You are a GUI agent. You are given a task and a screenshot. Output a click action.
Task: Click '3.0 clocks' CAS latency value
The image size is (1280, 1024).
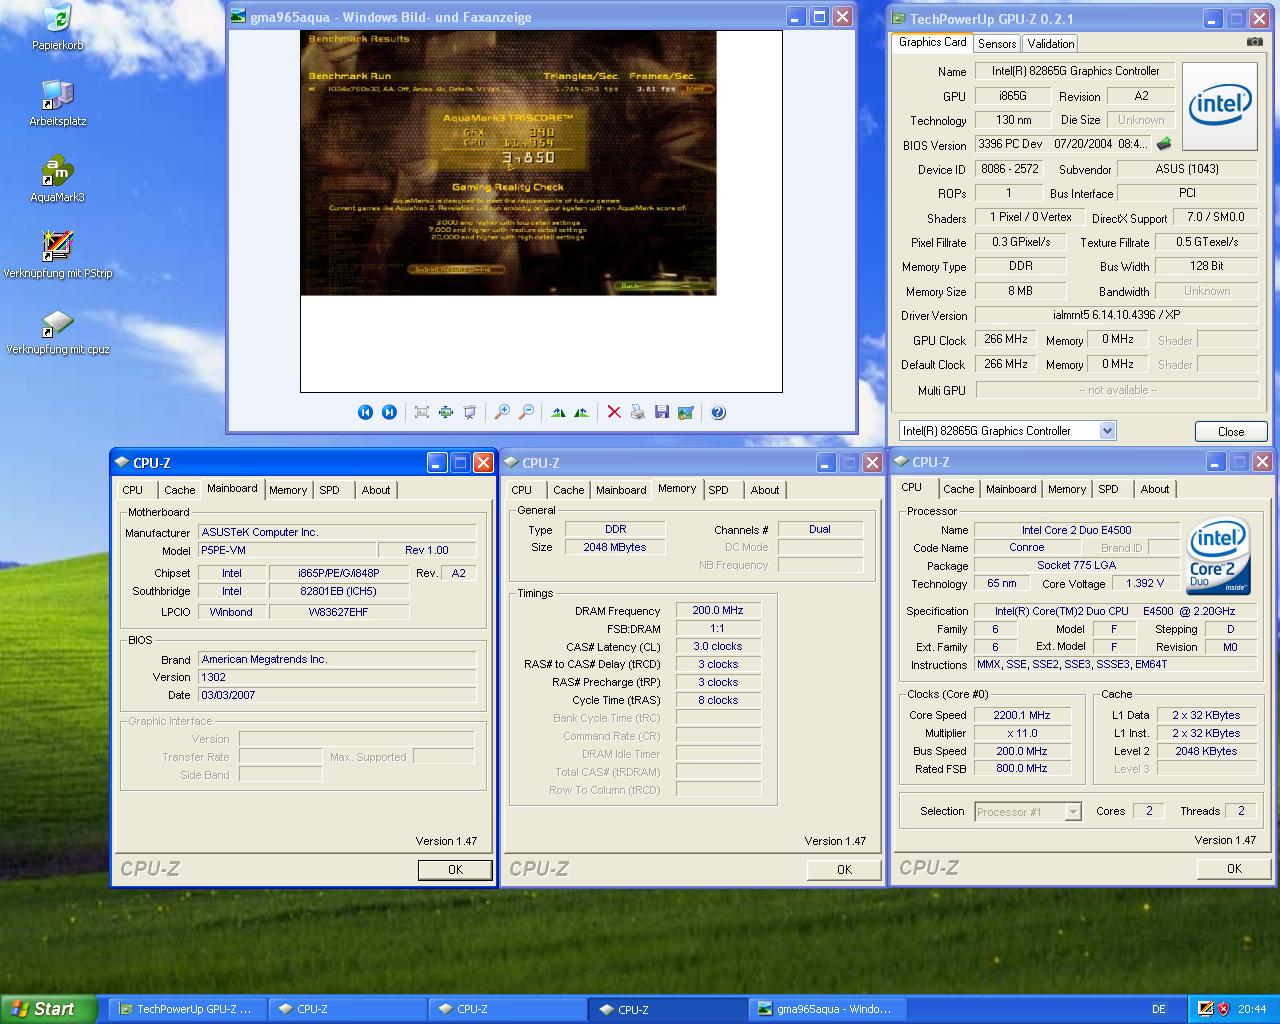717,646
